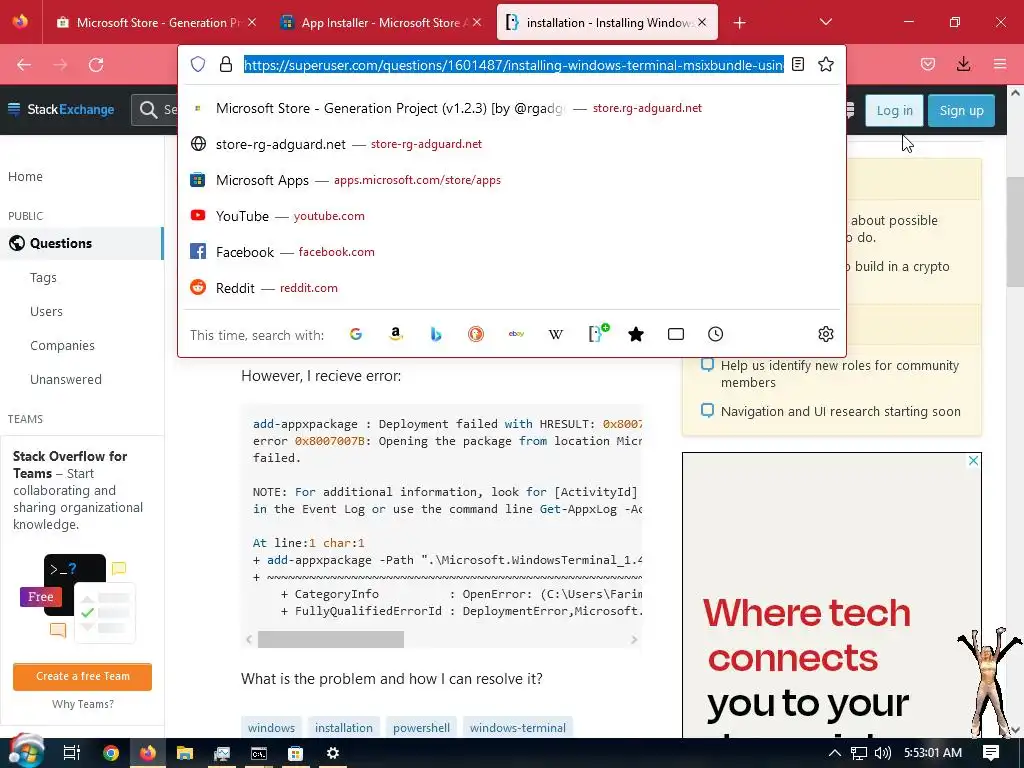Save page to Pocket
Viewport: 1024px width, 768px height.
928,64
